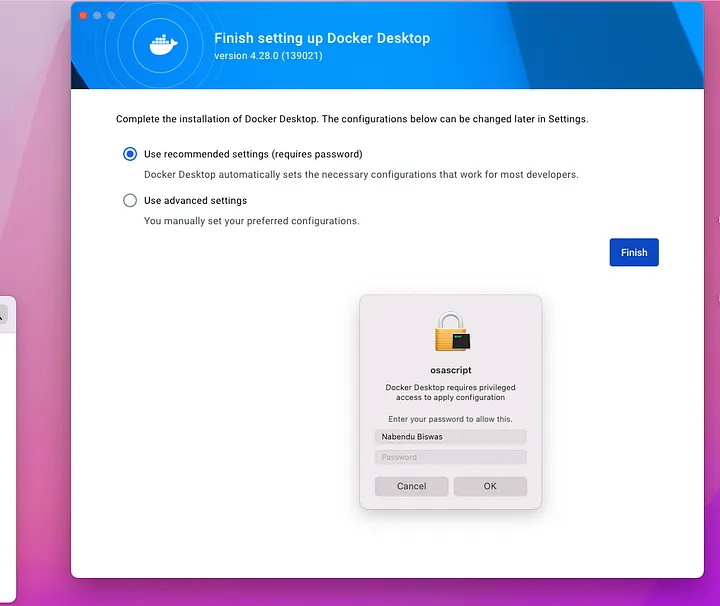Click 'You manually set your preferred configurations.' text

(x=252, y=221)
